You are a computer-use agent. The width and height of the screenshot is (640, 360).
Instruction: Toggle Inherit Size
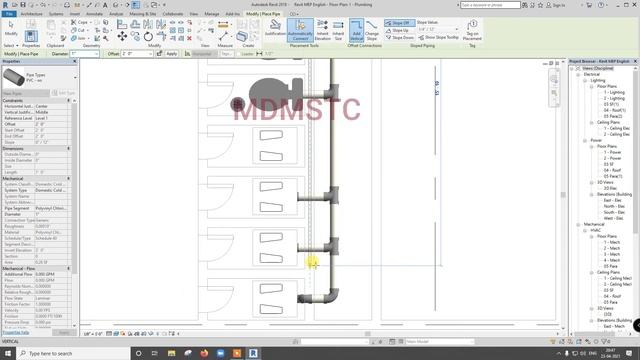(x=338, y=30)
